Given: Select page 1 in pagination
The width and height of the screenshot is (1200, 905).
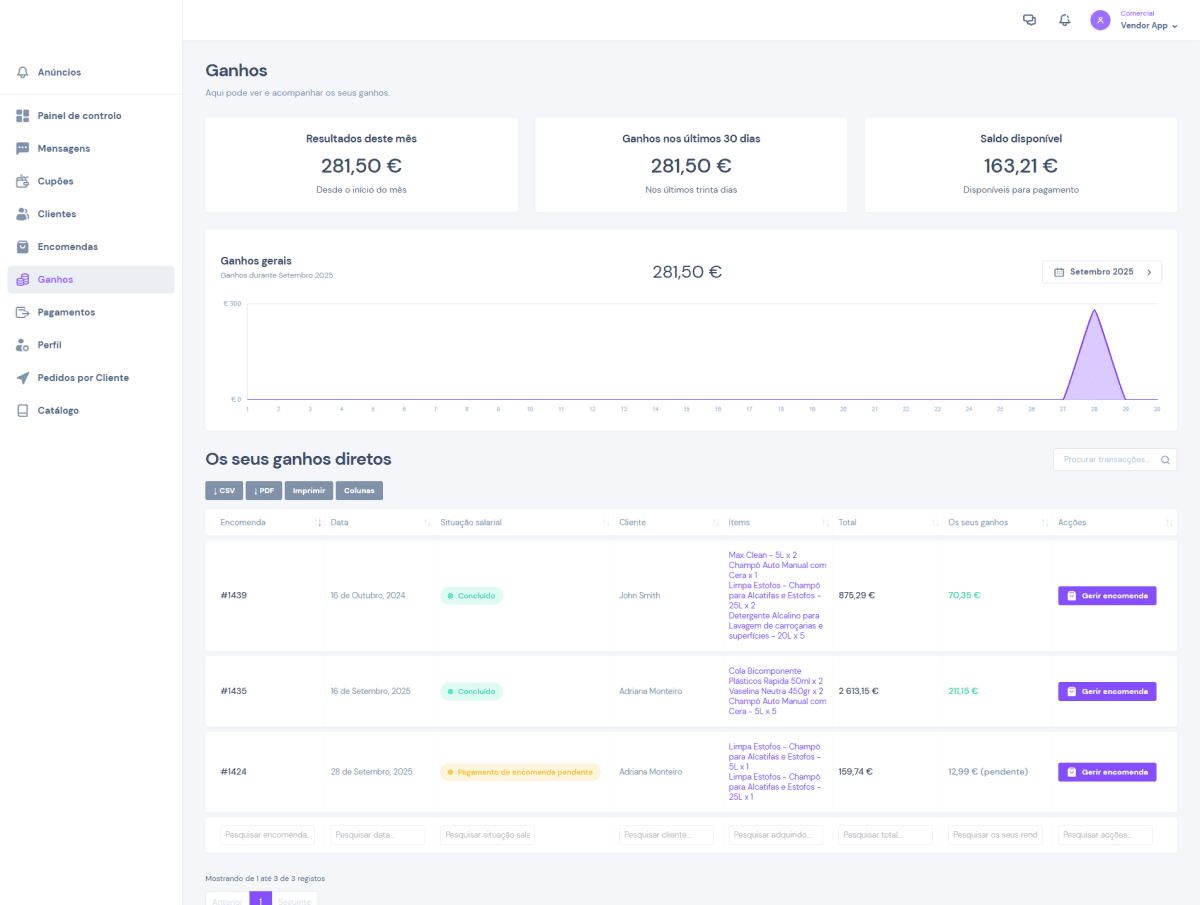Looking at the screenshot, I should (x=260, y=899).
